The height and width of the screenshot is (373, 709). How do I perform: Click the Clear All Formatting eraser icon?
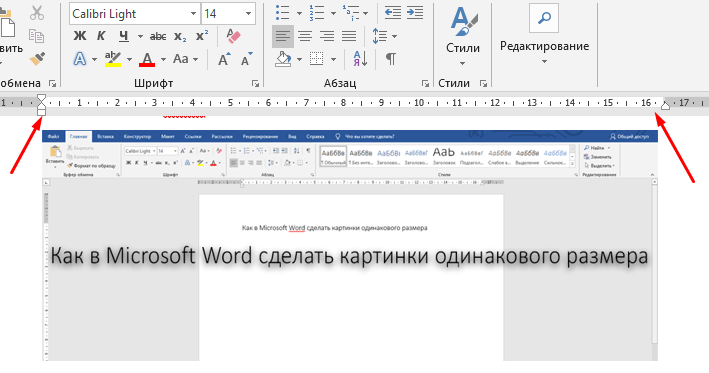[233, 36]
